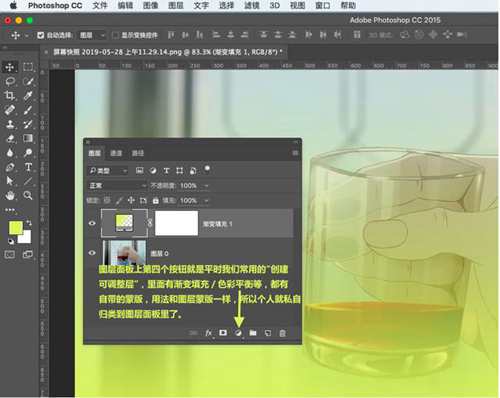Click the fx layer style icon
This screenshot has width=500, height=398.
click(x=209, y=333)
